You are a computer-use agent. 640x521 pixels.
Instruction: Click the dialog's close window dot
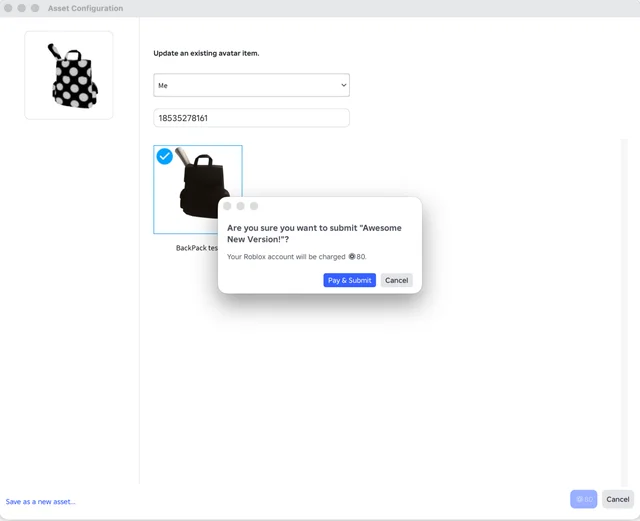pos(227,206)
